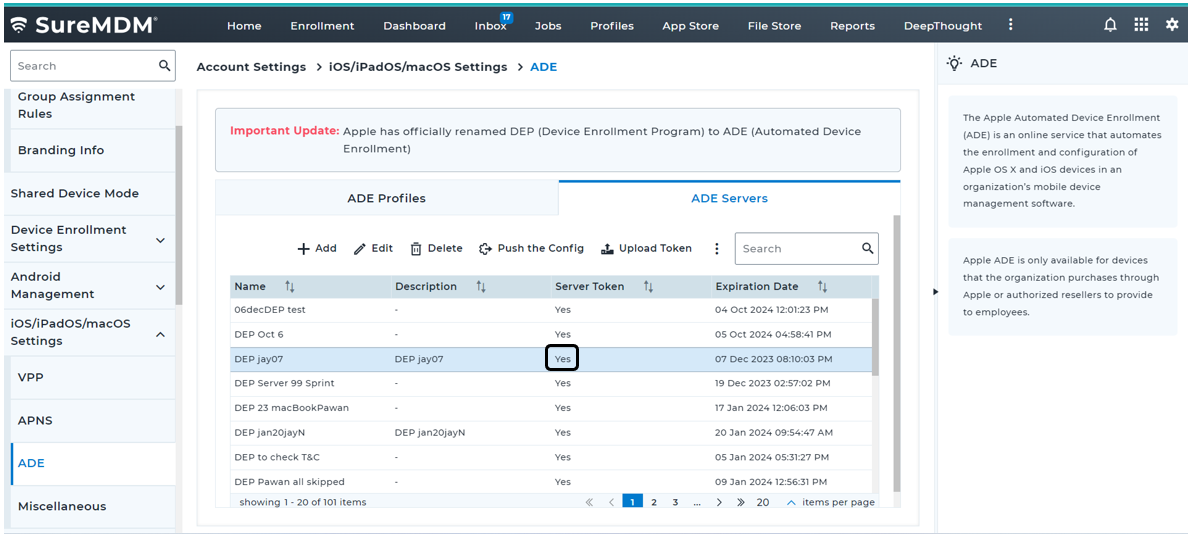This screenshot has height=535, width=1191.
Task: Click the Add server button
Action: tap(317, 249)
